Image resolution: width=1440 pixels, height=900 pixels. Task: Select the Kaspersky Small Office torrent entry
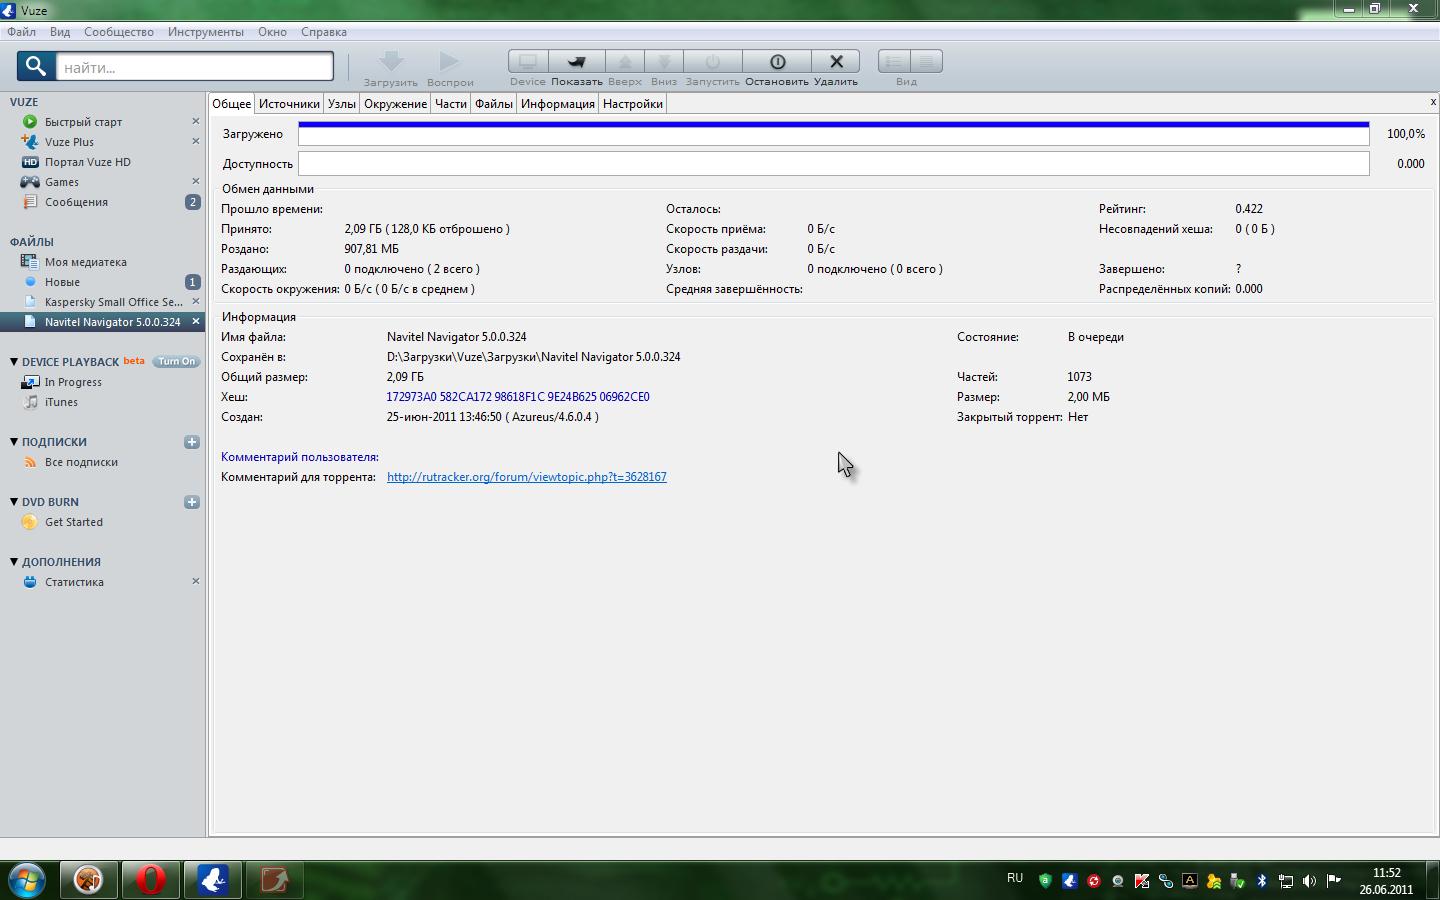[x=114, y=302]
